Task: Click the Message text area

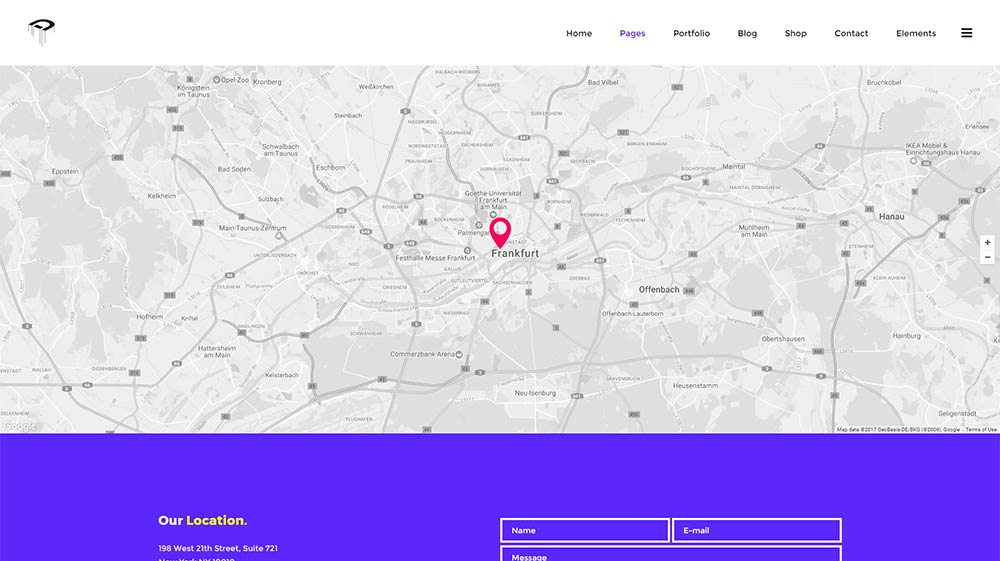Action: coord(670,554)
